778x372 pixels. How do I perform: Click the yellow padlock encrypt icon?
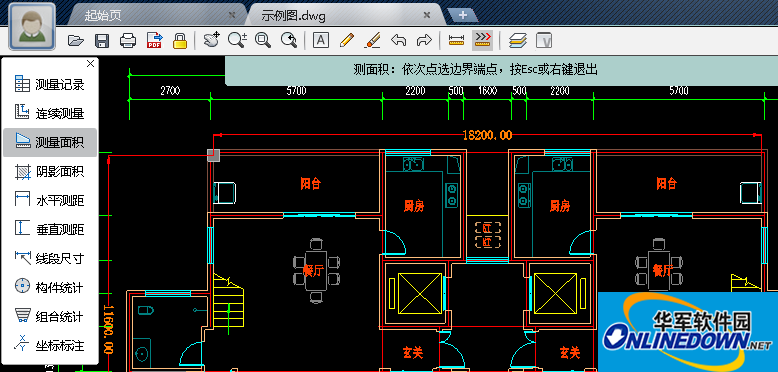[180, 40]
